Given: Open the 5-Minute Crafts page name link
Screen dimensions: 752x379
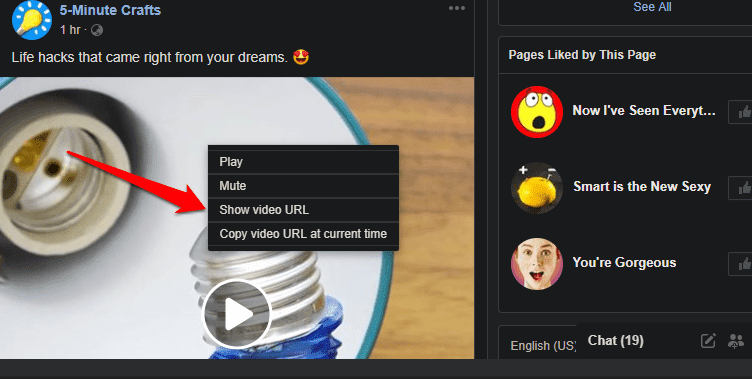Looking at the screenshot, I should tap(110, 10).
